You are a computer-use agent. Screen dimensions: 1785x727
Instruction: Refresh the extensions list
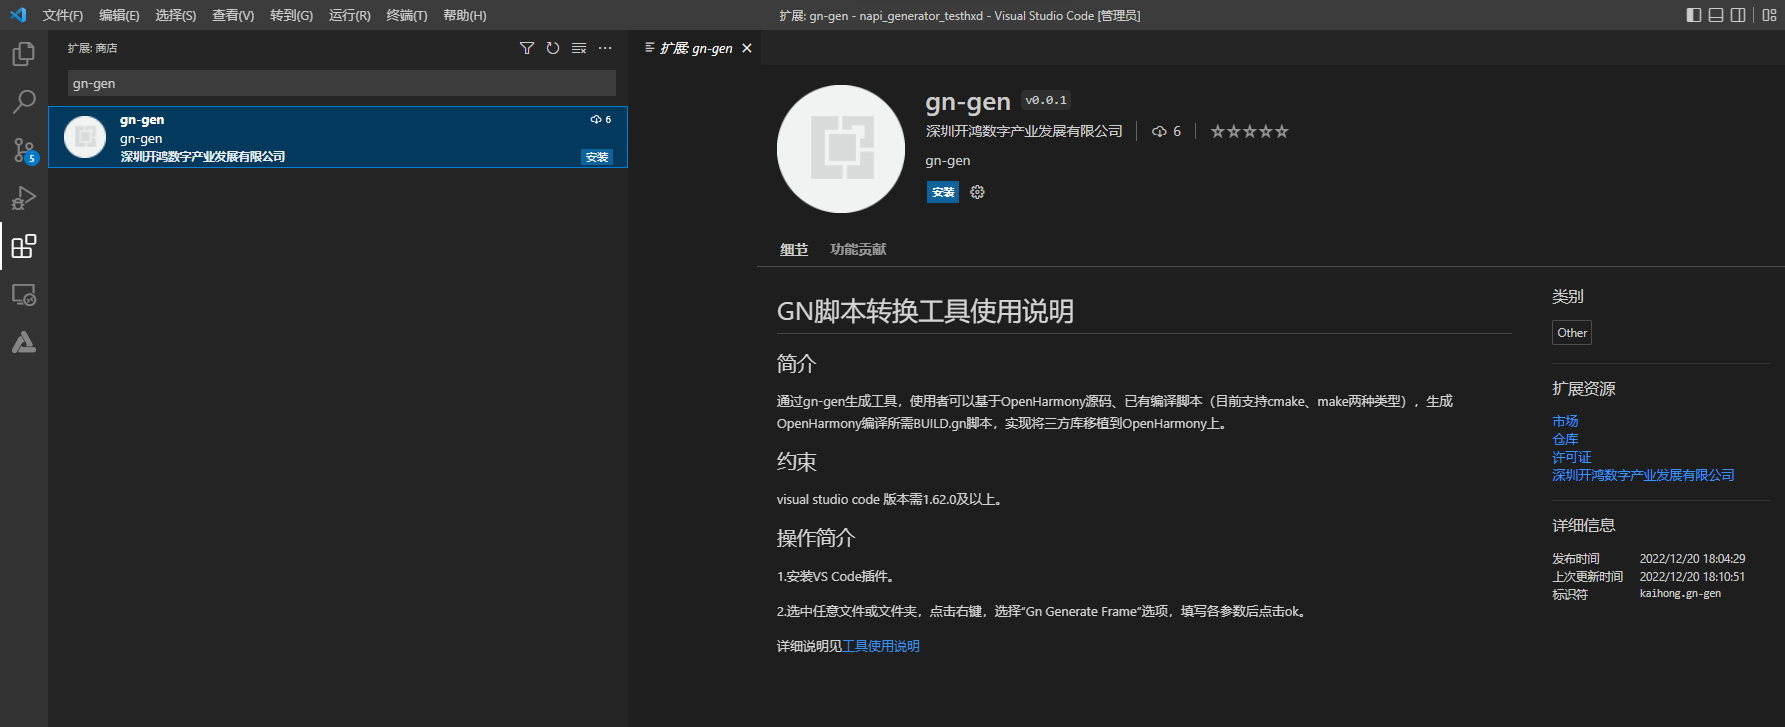[553, 48]
